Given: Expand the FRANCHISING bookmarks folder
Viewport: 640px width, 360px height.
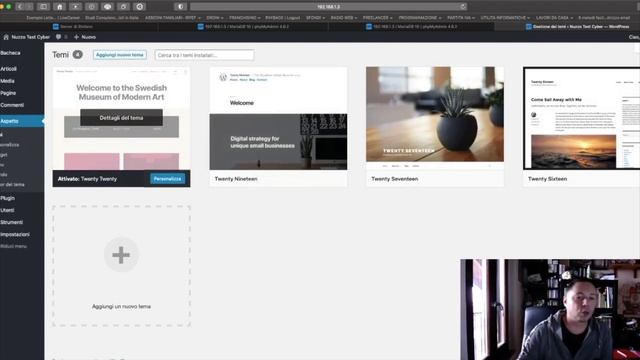Looking at the screenshot, I should click(x=244, y=18).
